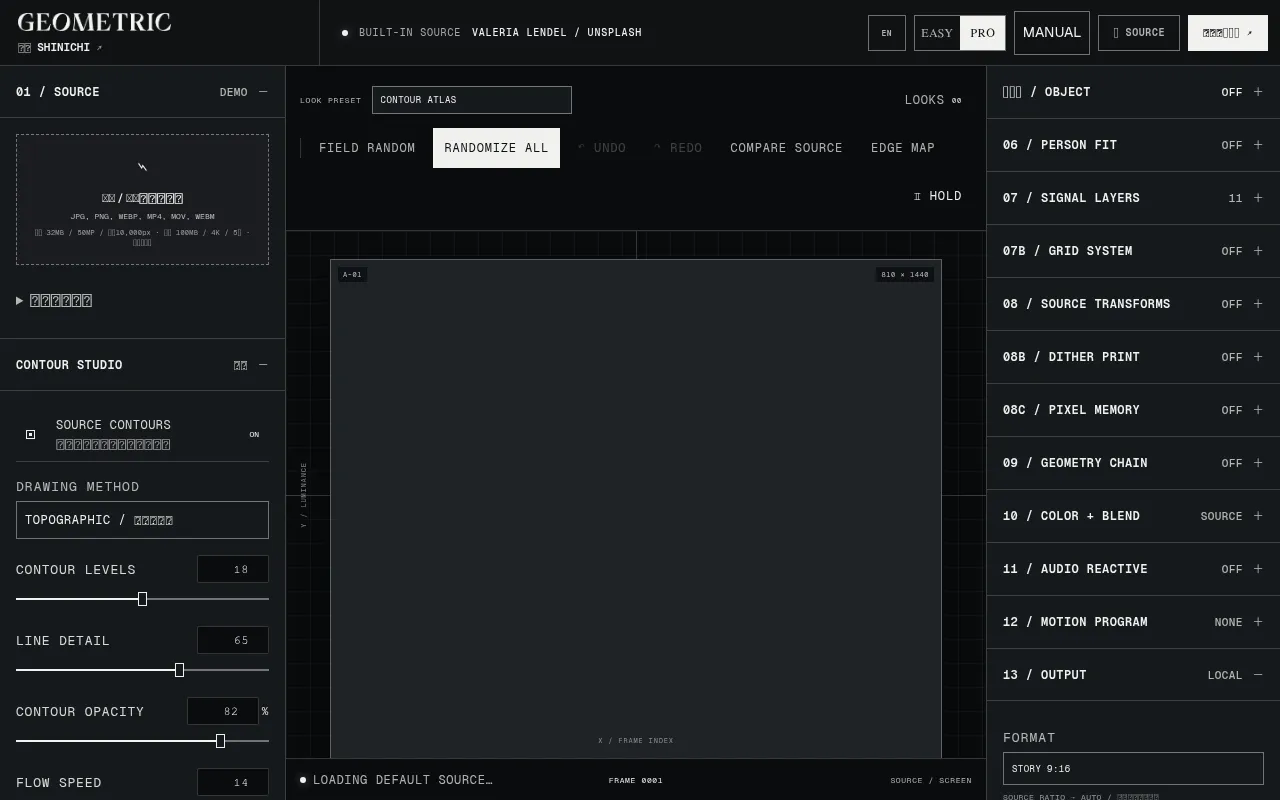Click the Line Detail slider handle
Image resolution: width=1280 pixels, height=800 pixels.
point(179,670)
